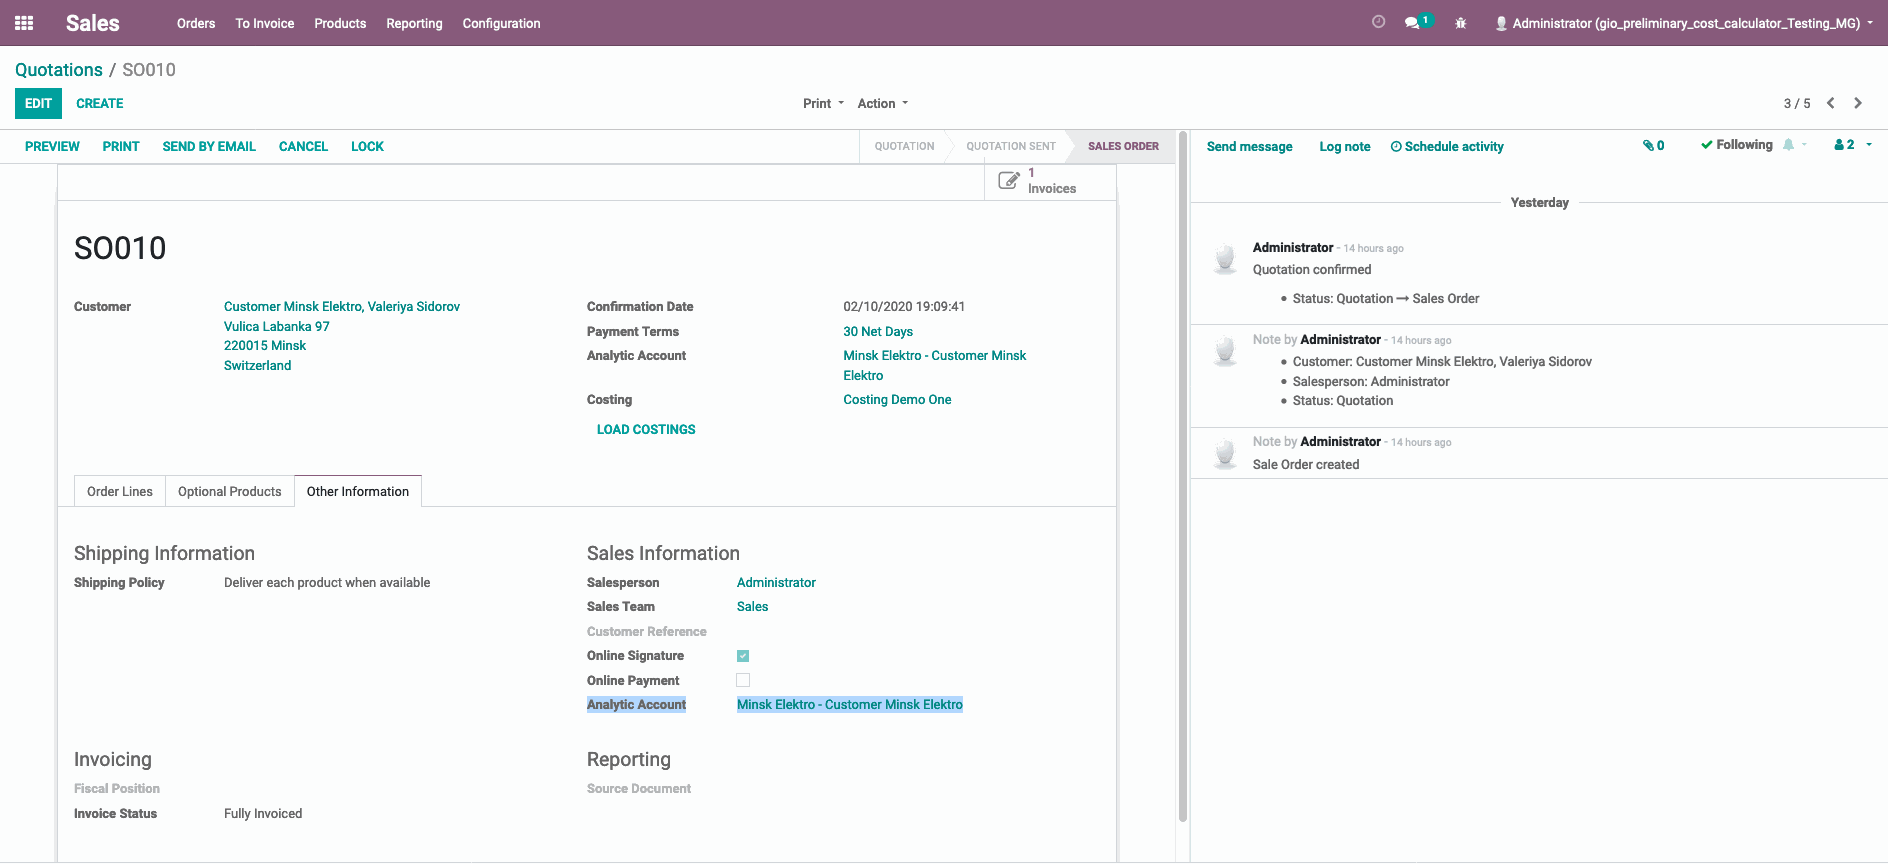
Task: Click the Sales Order status stage
Action: [x=1123, y=146]
